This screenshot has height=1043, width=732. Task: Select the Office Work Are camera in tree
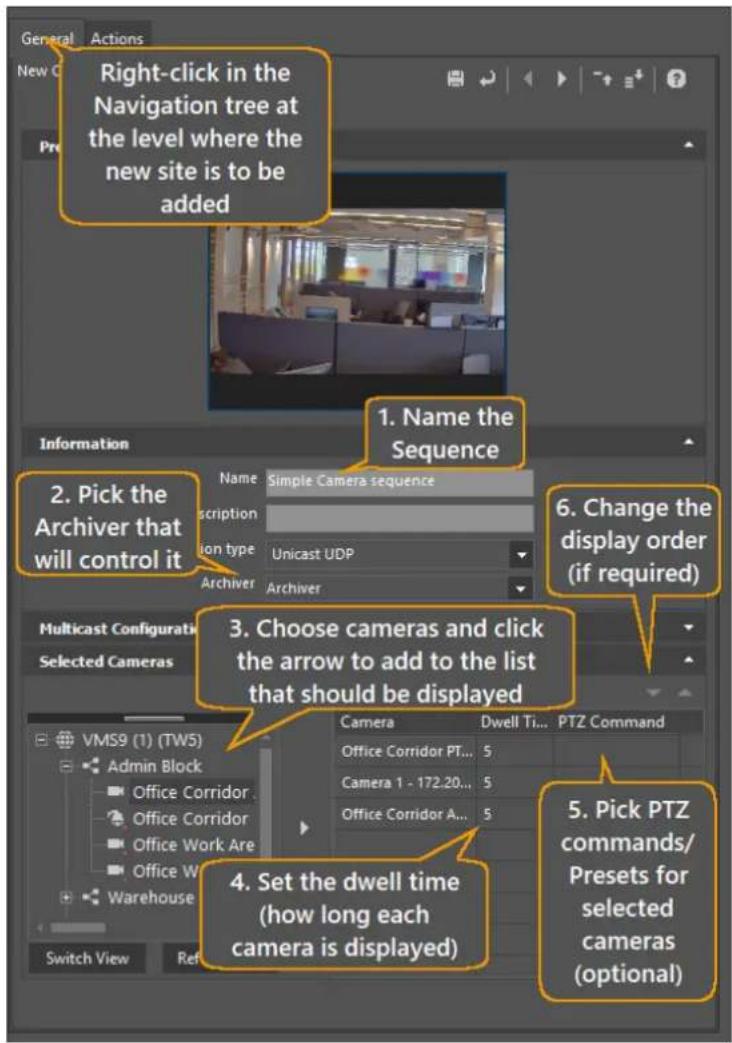180,845
